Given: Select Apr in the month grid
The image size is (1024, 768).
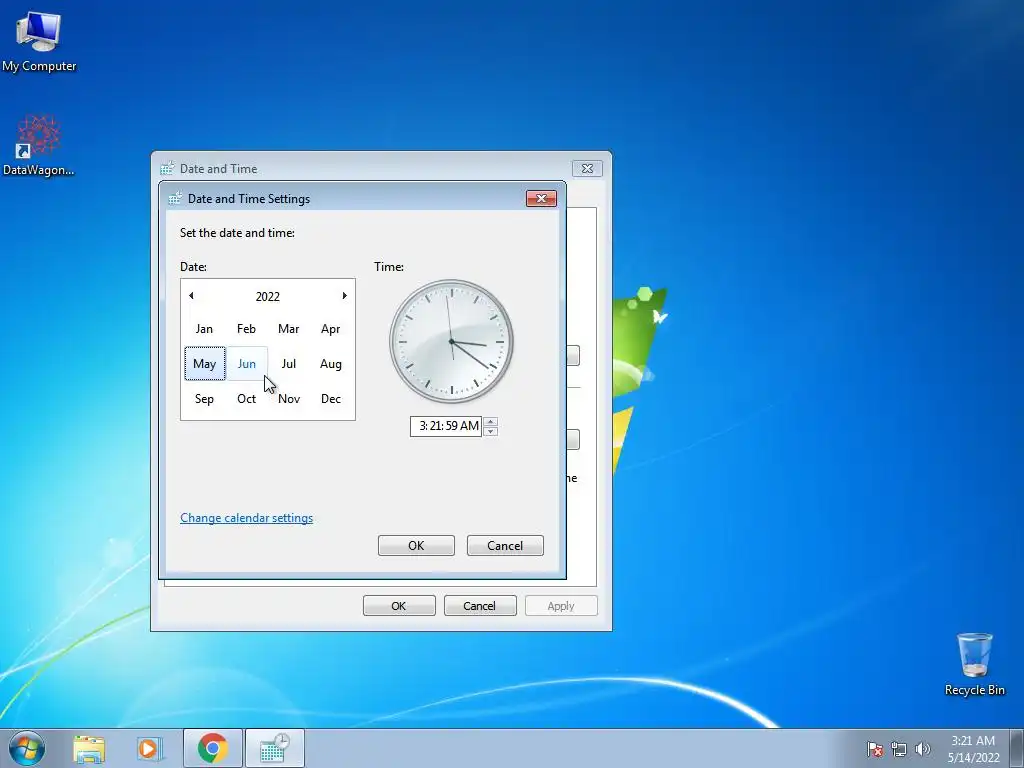Looking at the screenshot, I should tap(330, 328).
